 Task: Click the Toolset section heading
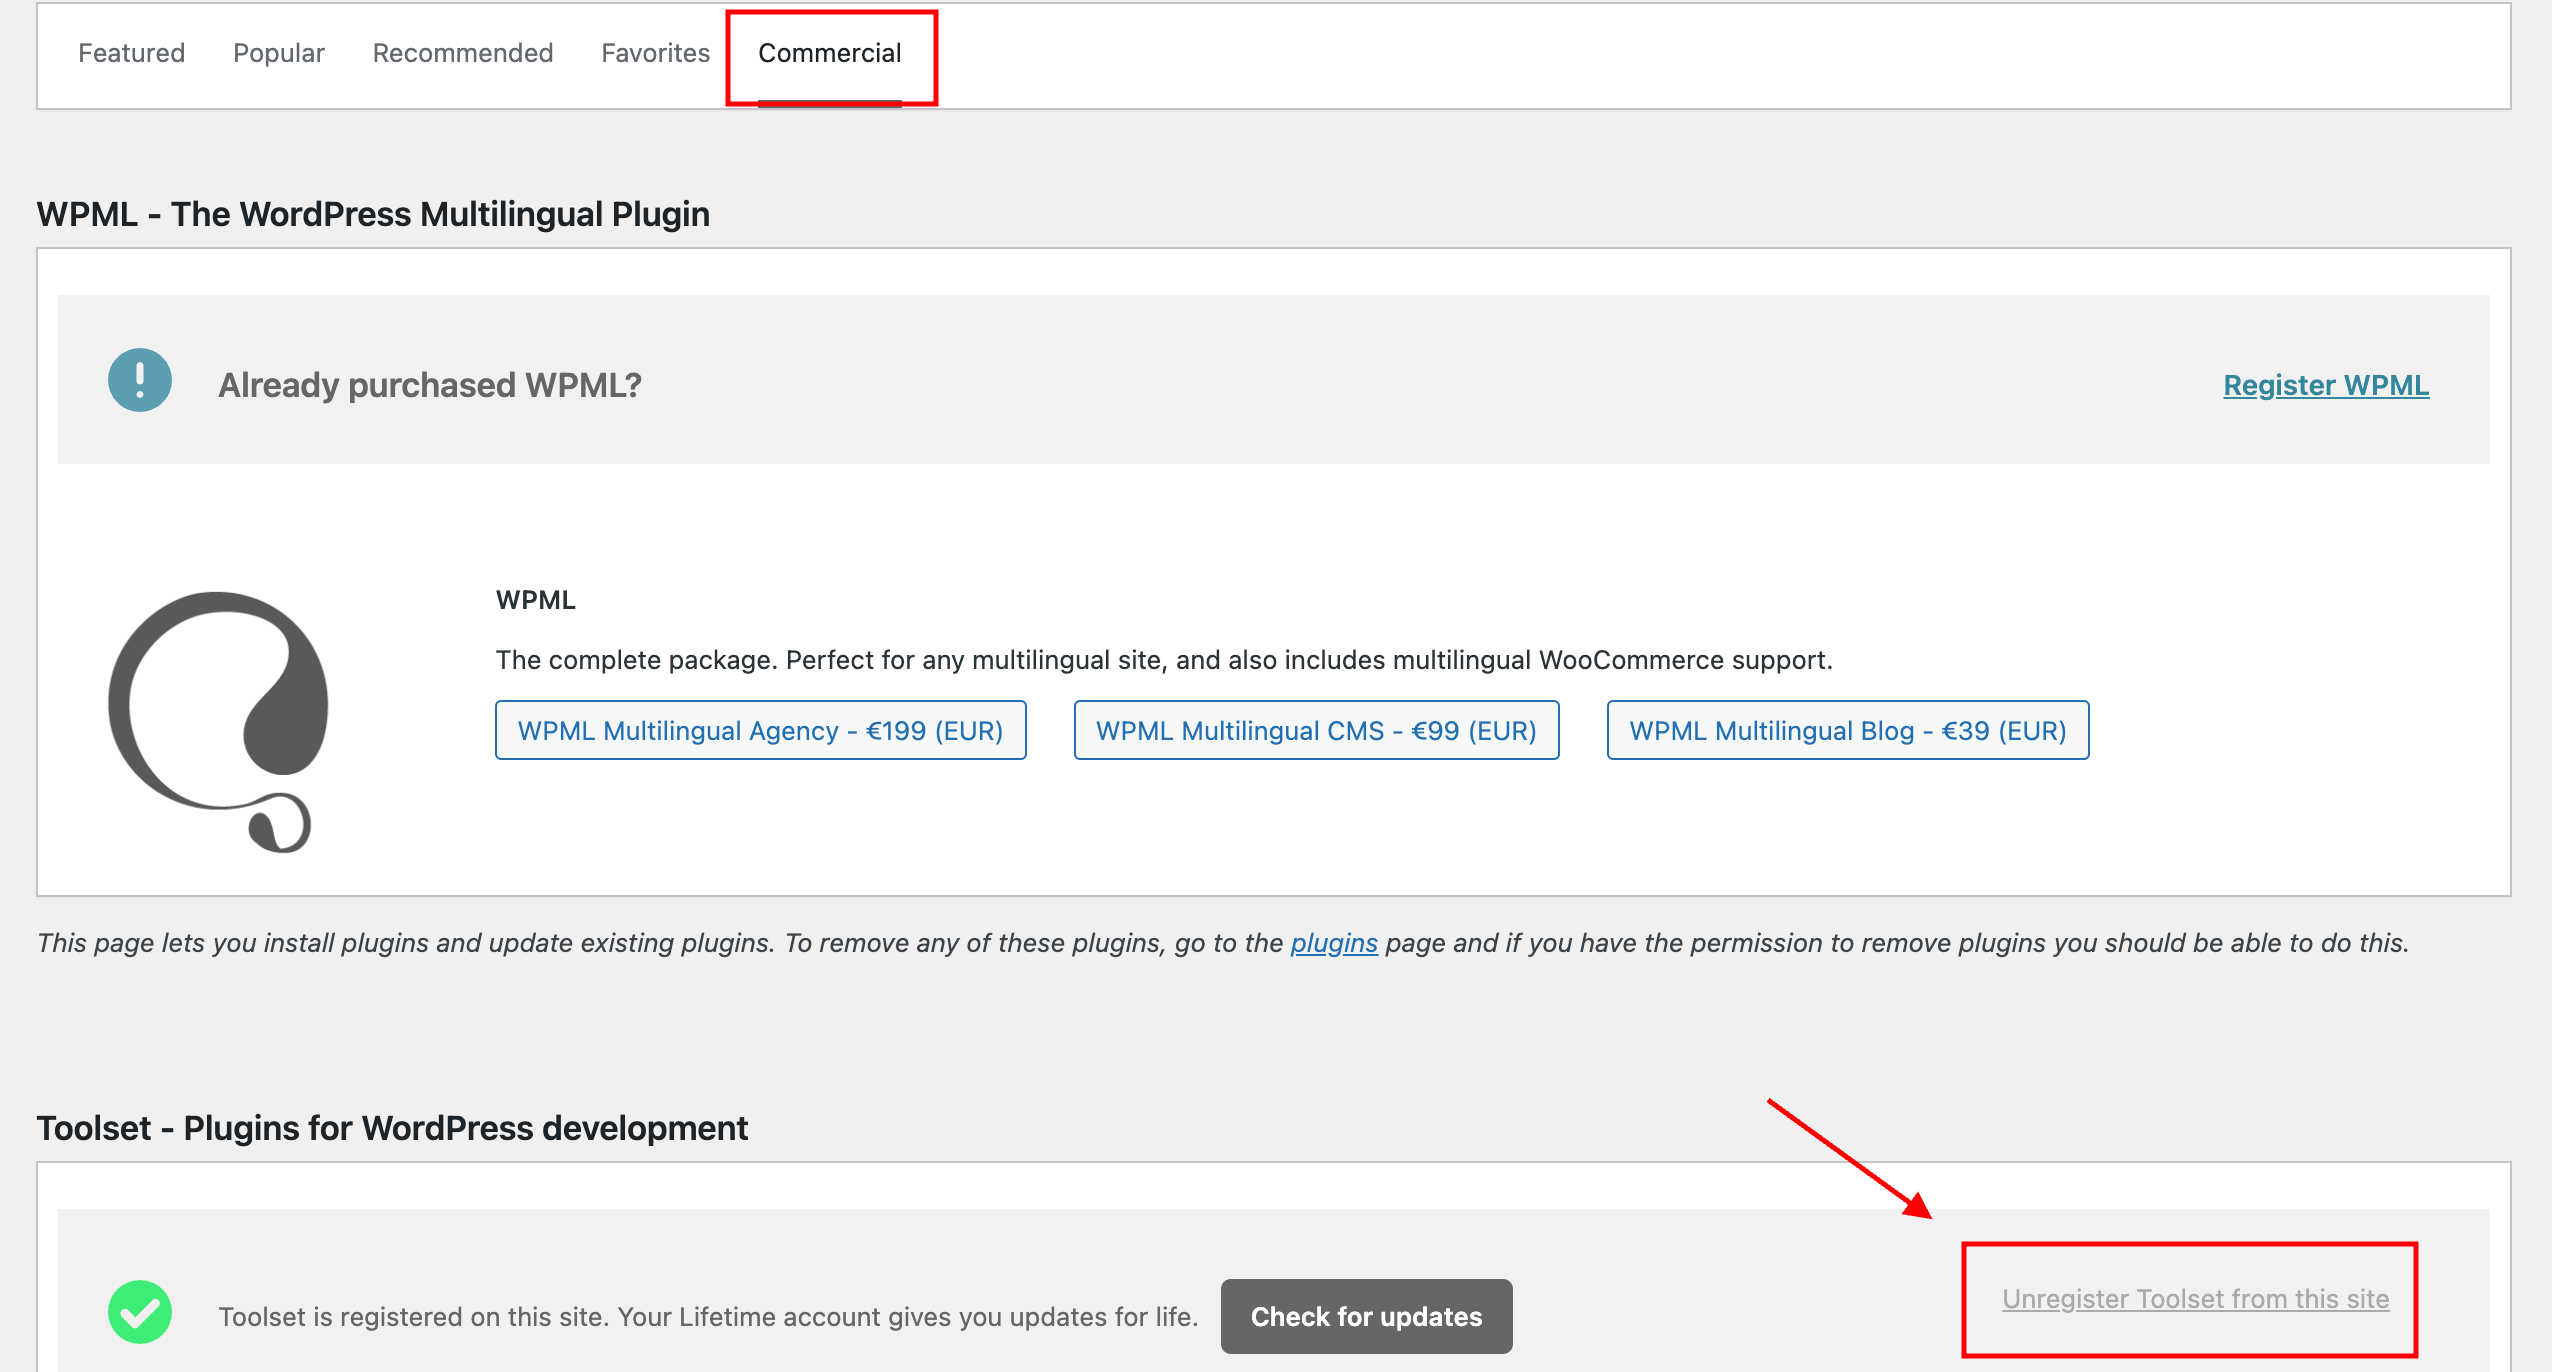392,1128
